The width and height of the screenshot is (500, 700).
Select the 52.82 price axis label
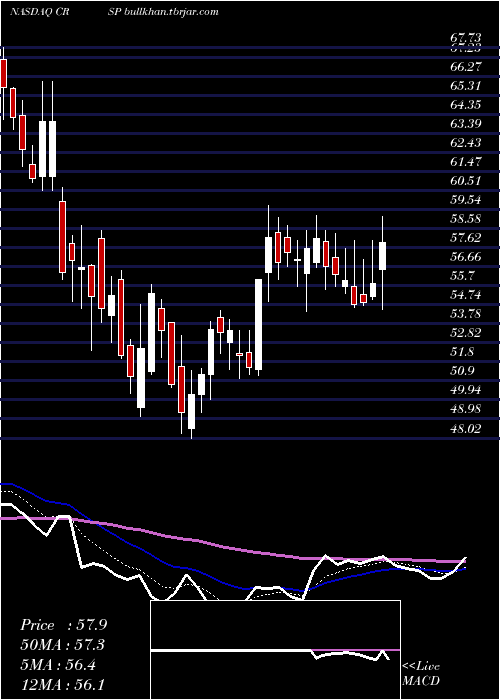click(465, 333)
